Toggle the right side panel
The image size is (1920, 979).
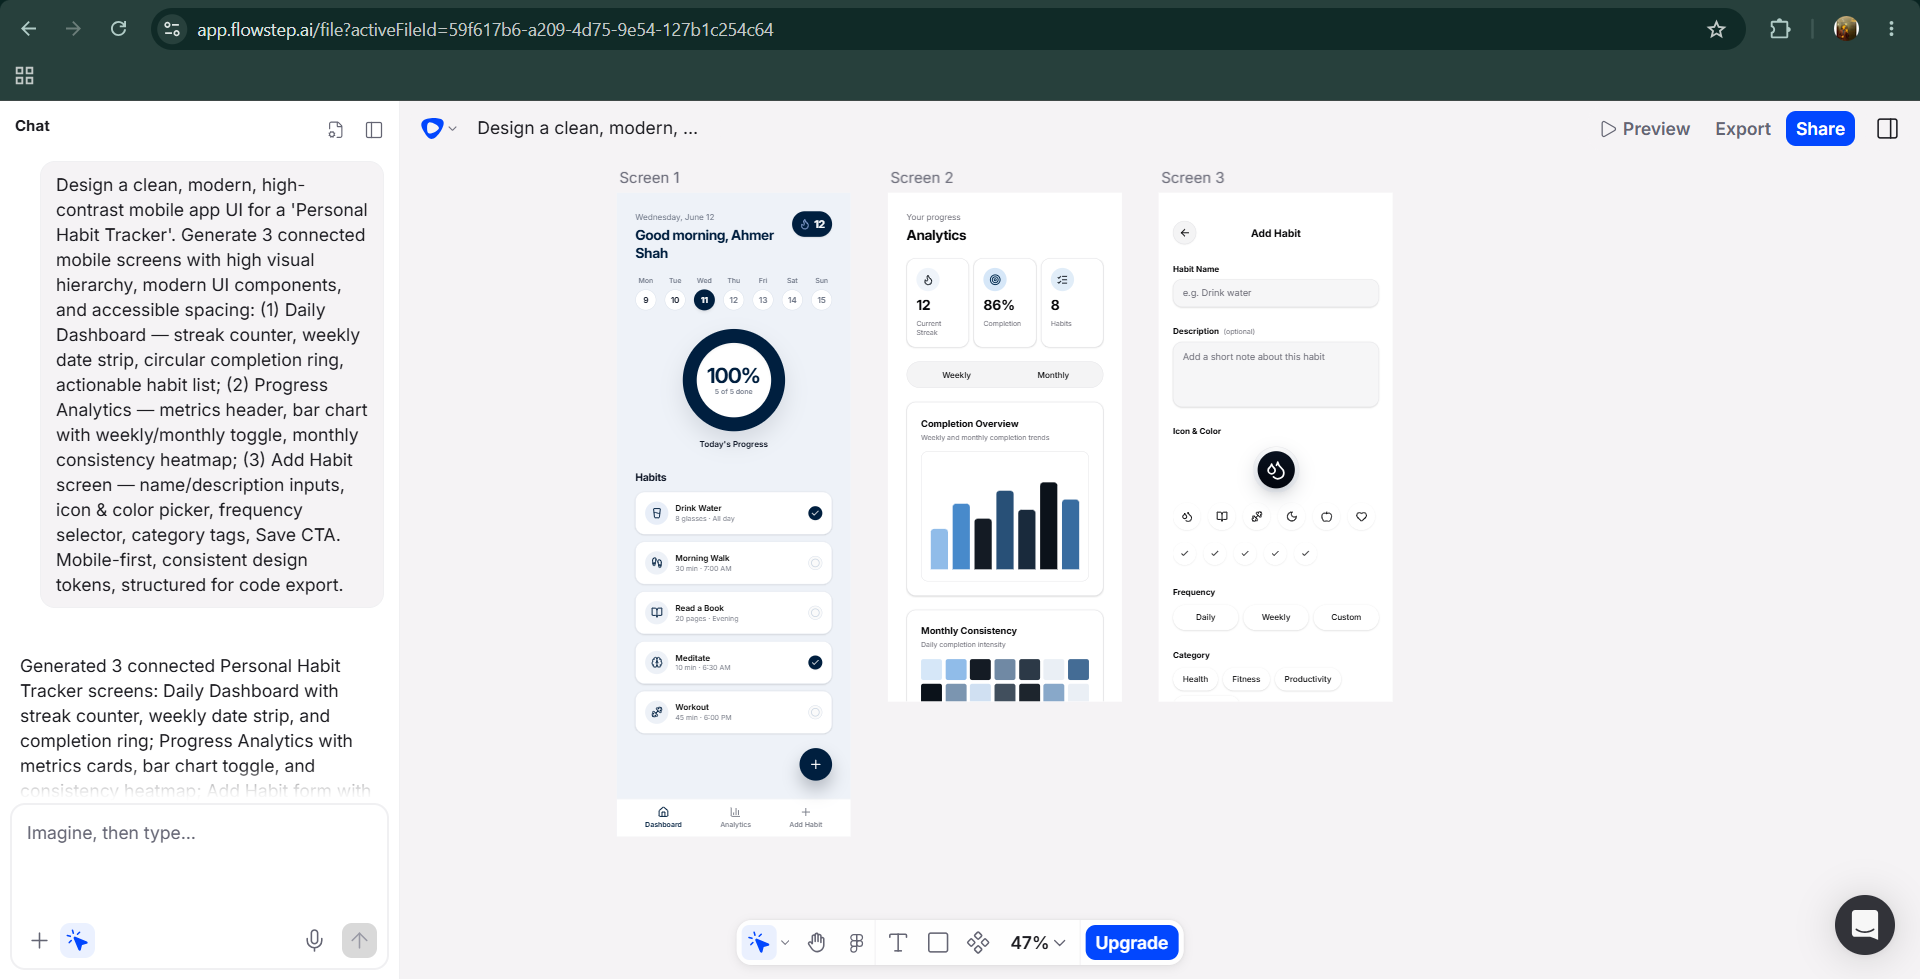pos(1887,128)
